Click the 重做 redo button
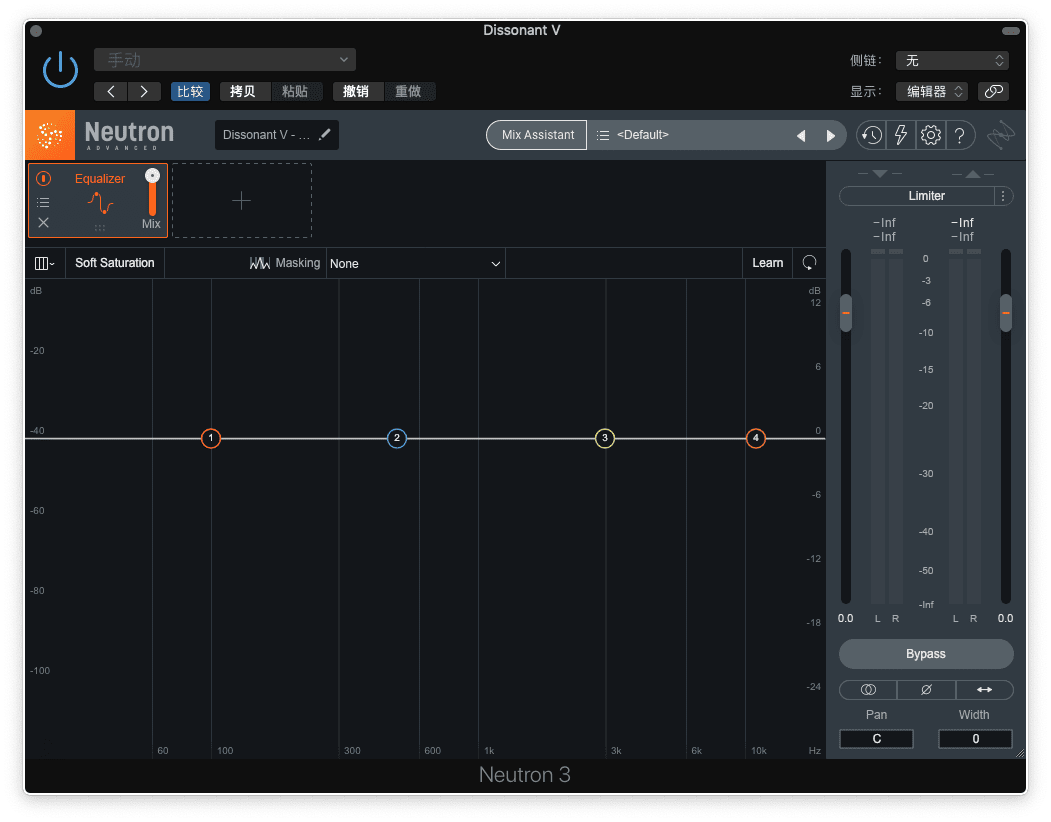1051x822 pixels. coord(408,91)
